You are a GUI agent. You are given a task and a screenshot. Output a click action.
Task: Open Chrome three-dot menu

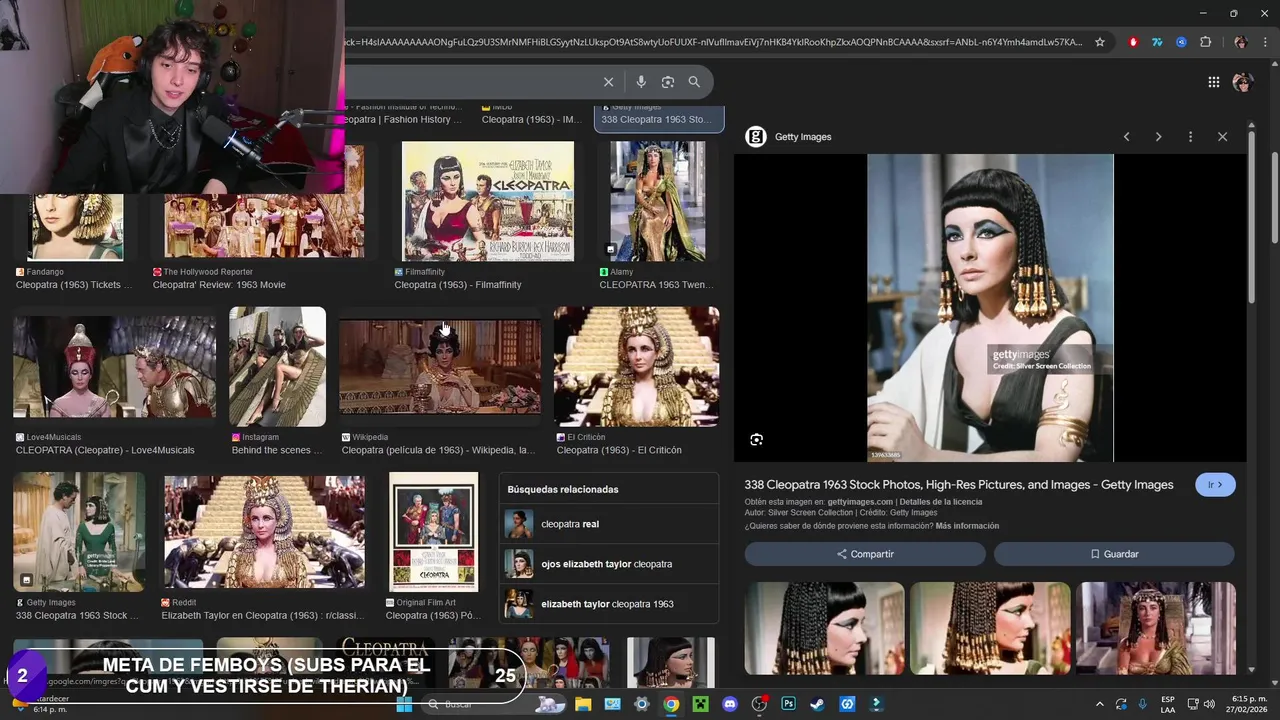click(x=1265, y=42)
